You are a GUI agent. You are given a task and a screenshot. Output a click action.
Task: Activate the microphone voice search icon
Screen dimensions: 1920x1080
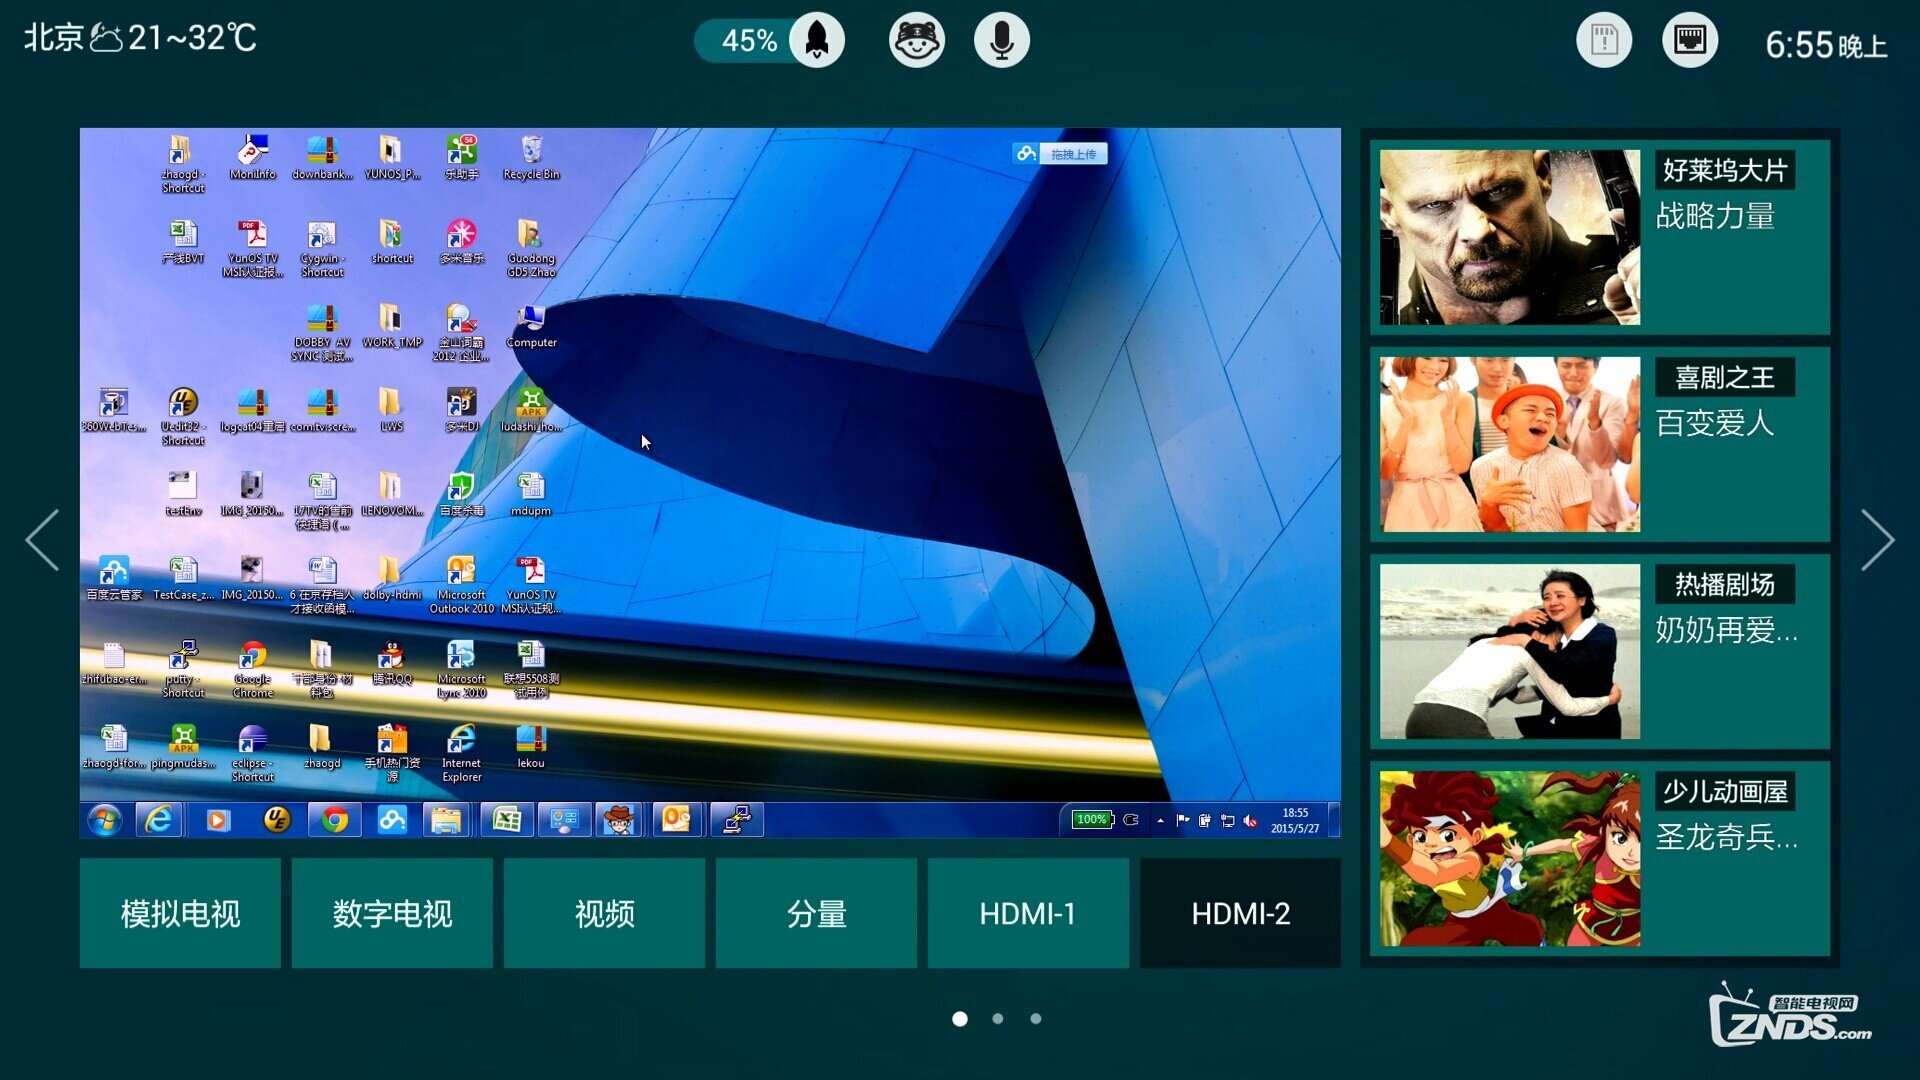click(1001, 40)
